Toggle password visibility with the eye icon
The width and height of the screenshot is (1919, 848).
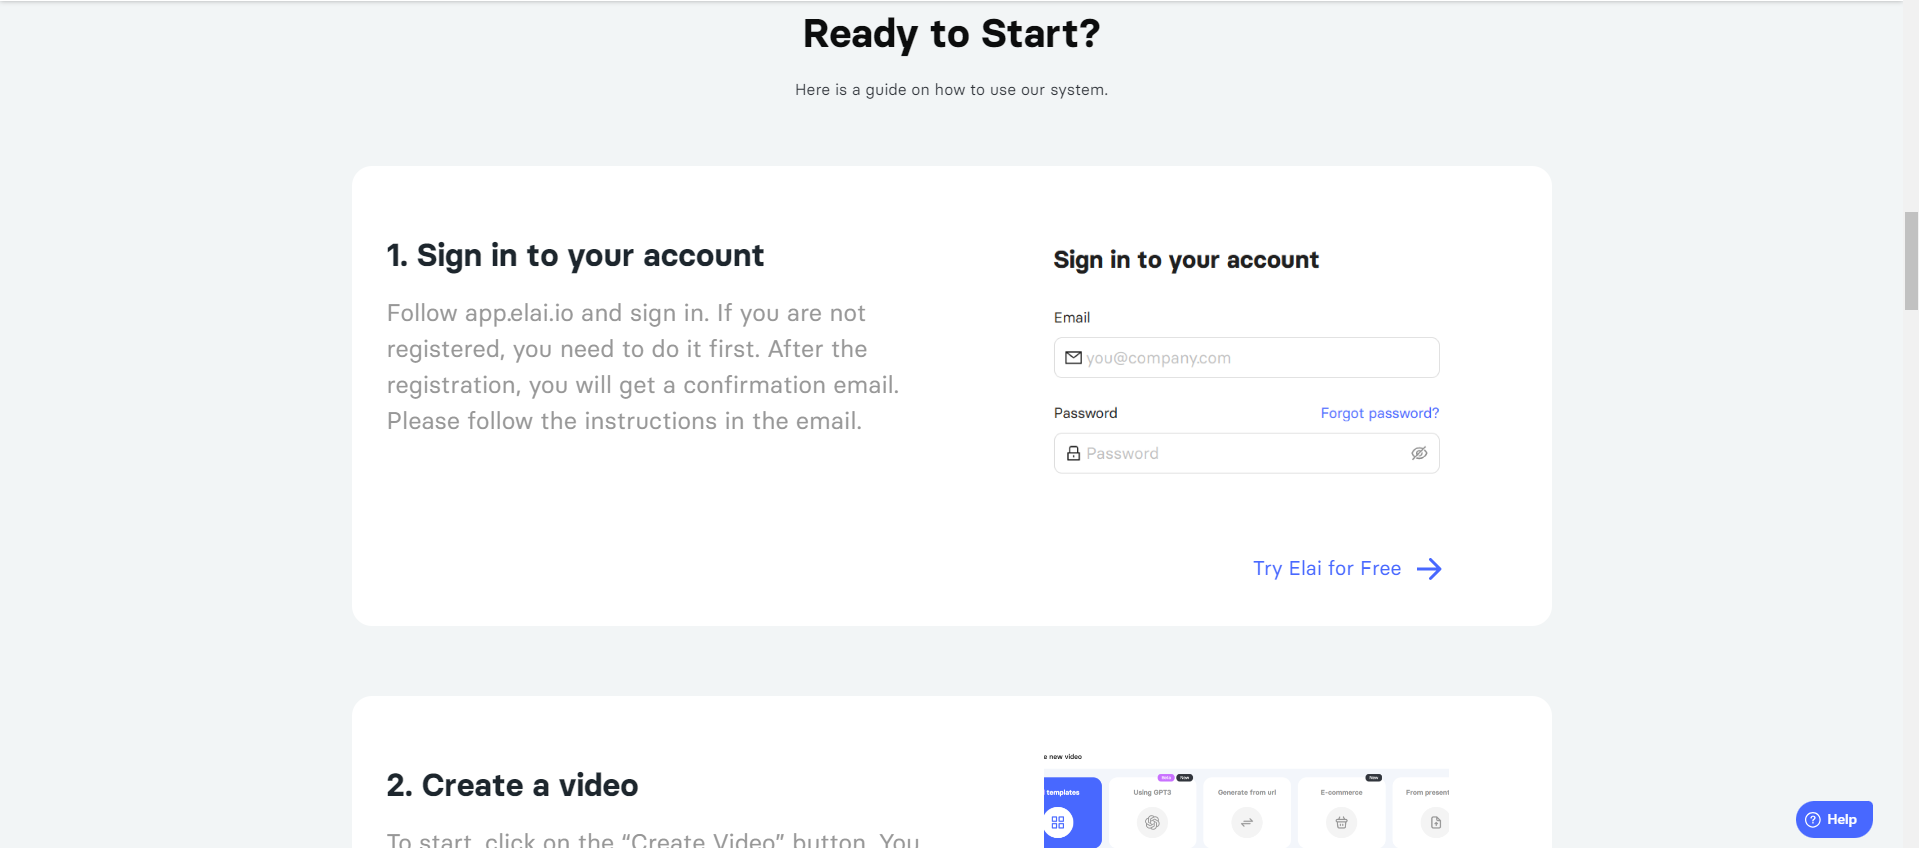[x=1419, y=453]
